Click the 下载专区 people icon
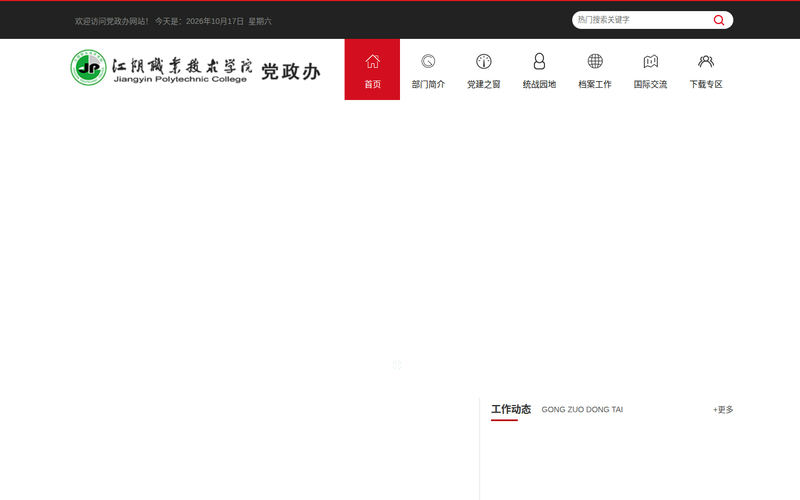The height and width of the screenshot is (500, 800). pyautogui.click(x=706, y=61)
